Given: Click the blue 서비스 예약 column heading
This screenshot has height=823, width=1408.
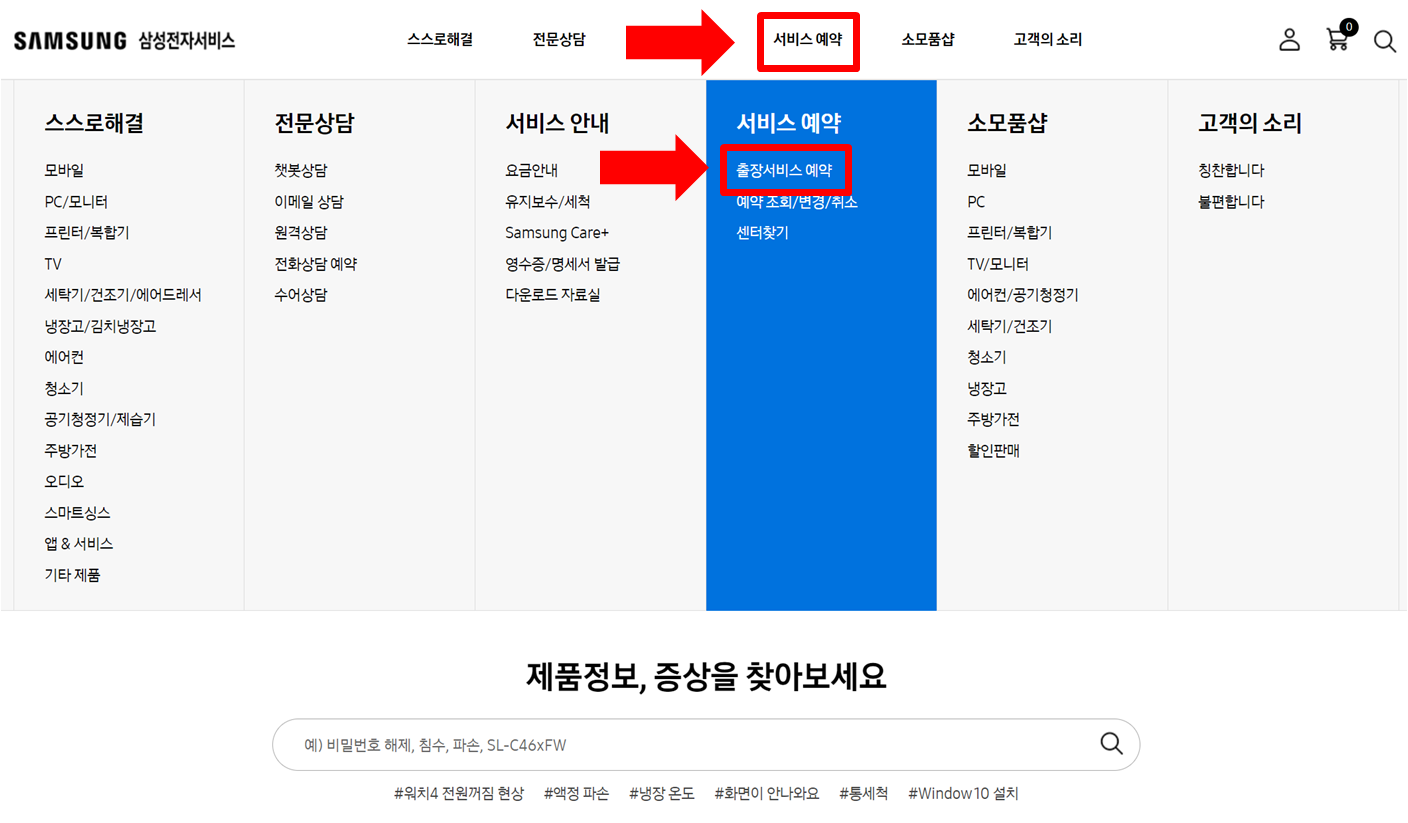Looking at the screenshot, I should coord(788,124).
